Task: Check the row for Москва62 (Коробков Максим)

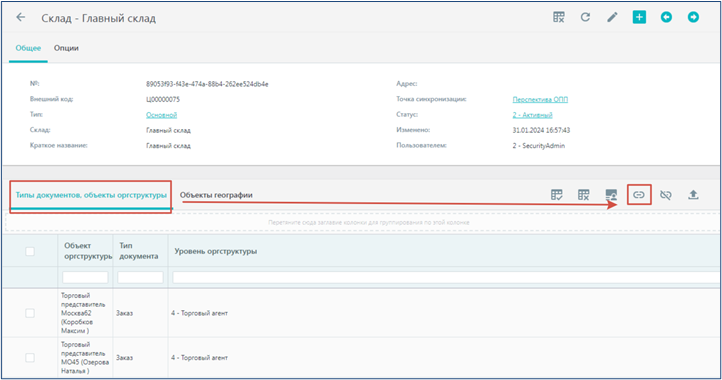Action: click(x=30, y=313)
